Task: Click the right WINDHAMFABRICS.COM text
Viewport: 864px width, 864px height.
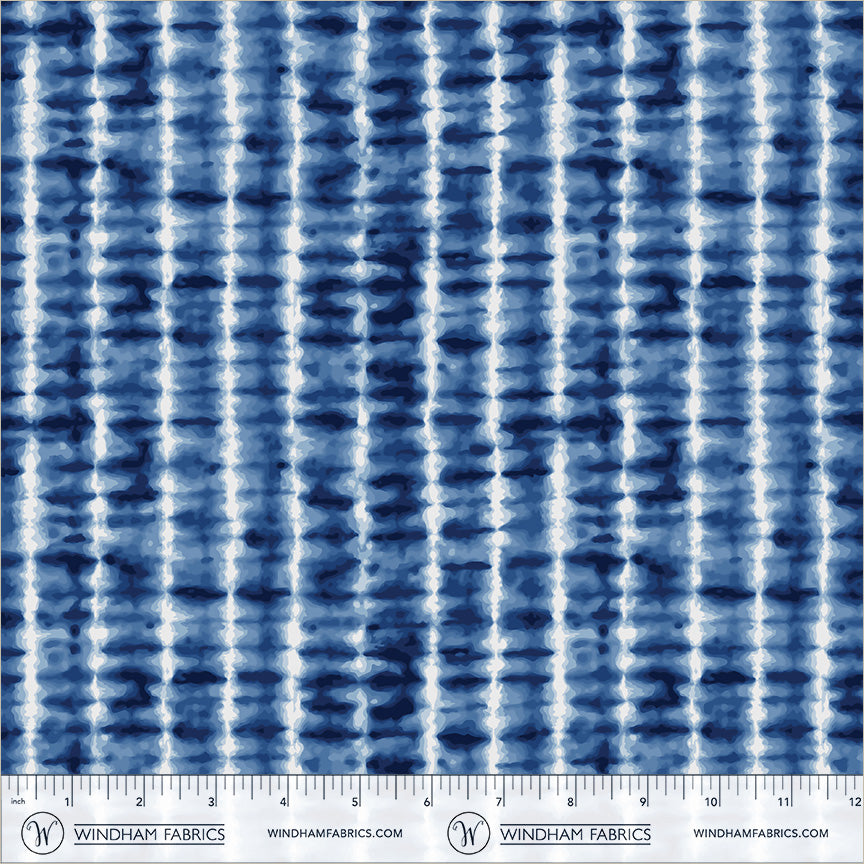Action: [x=761, y=833]
